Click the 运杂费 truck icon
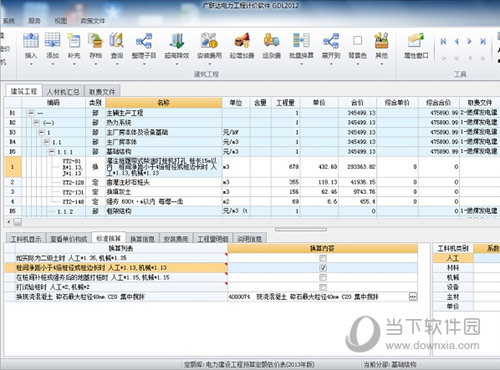 tap(272, 41)
